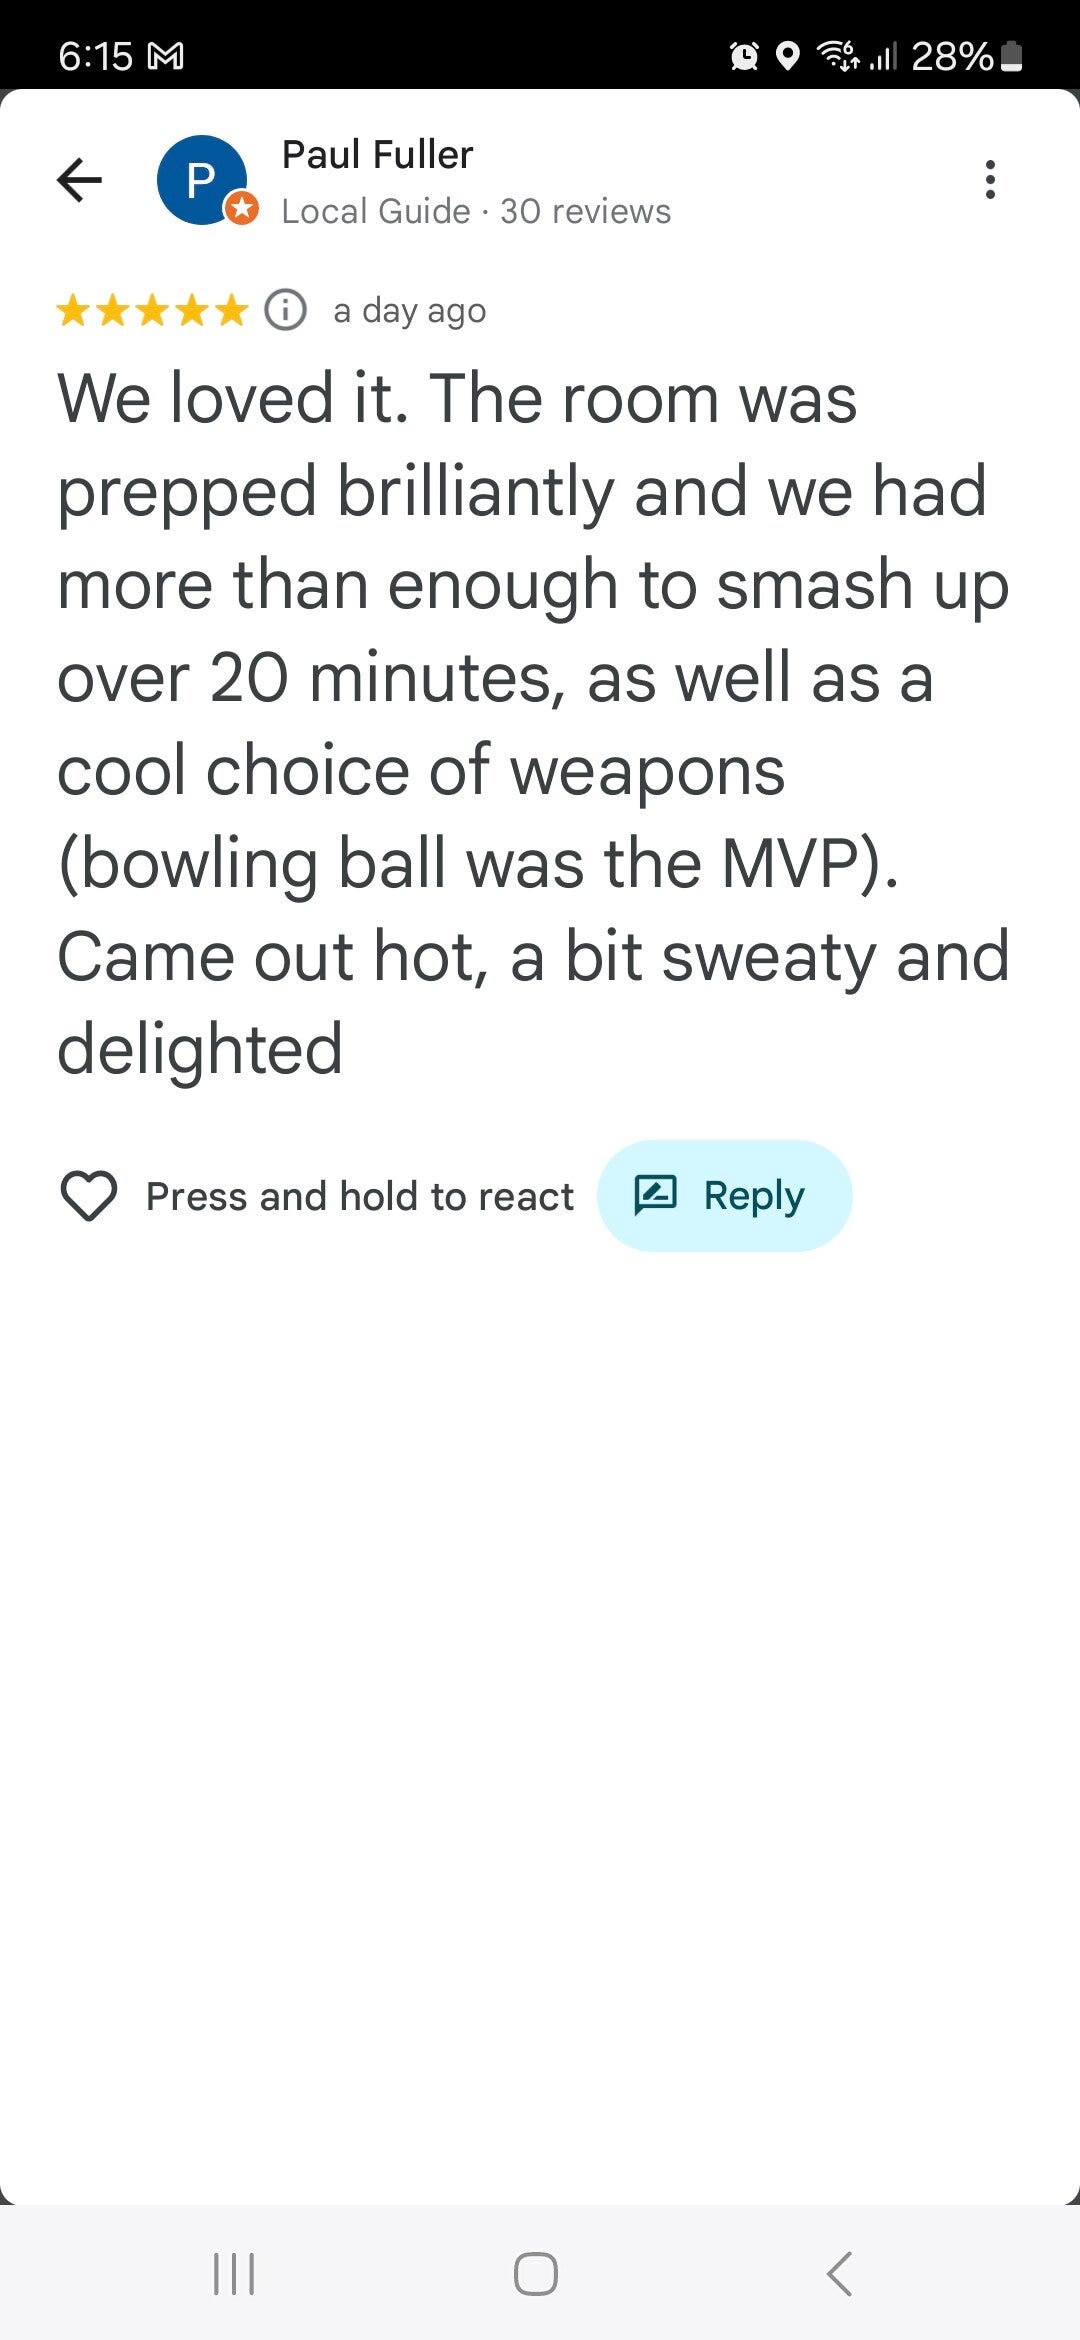Image resolution: width=1080 pixels, height=2340 pixels.
Task: Tap the orange Local Guide badge
Action: [x=242, y=208]
